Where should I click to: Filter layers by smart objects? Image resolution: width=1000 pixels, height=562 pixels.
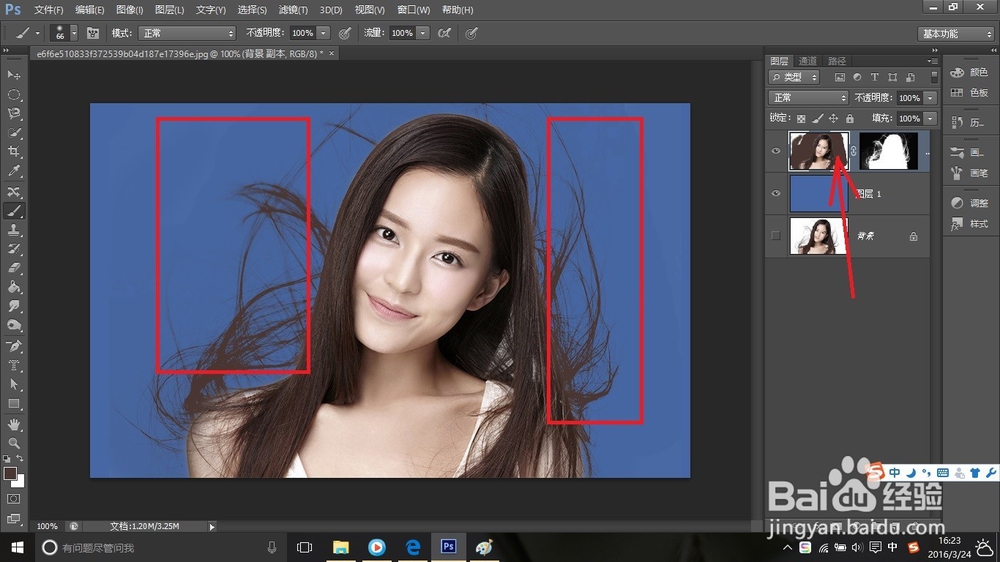click(x=910, y=77)
